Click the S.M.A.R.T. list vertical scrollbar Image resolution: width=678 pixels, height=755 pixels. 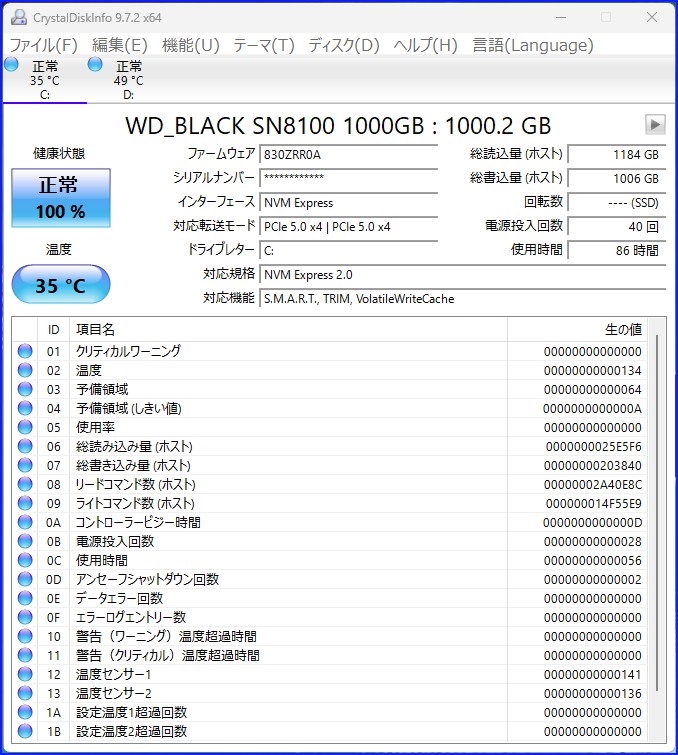[x=657, y=513]
